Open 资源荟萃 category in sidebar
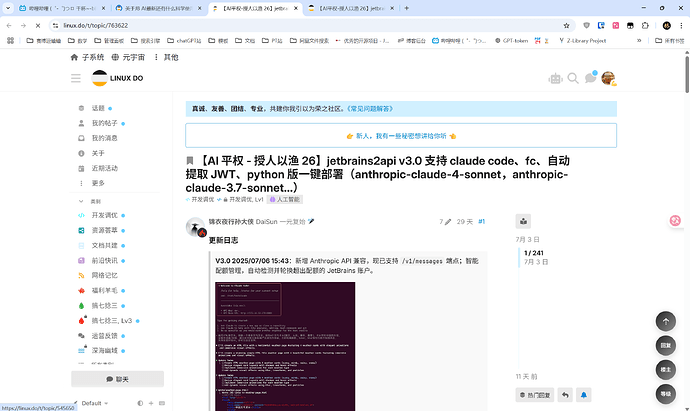The width and height of the screenshot is (690, 411). coord(104,230)
